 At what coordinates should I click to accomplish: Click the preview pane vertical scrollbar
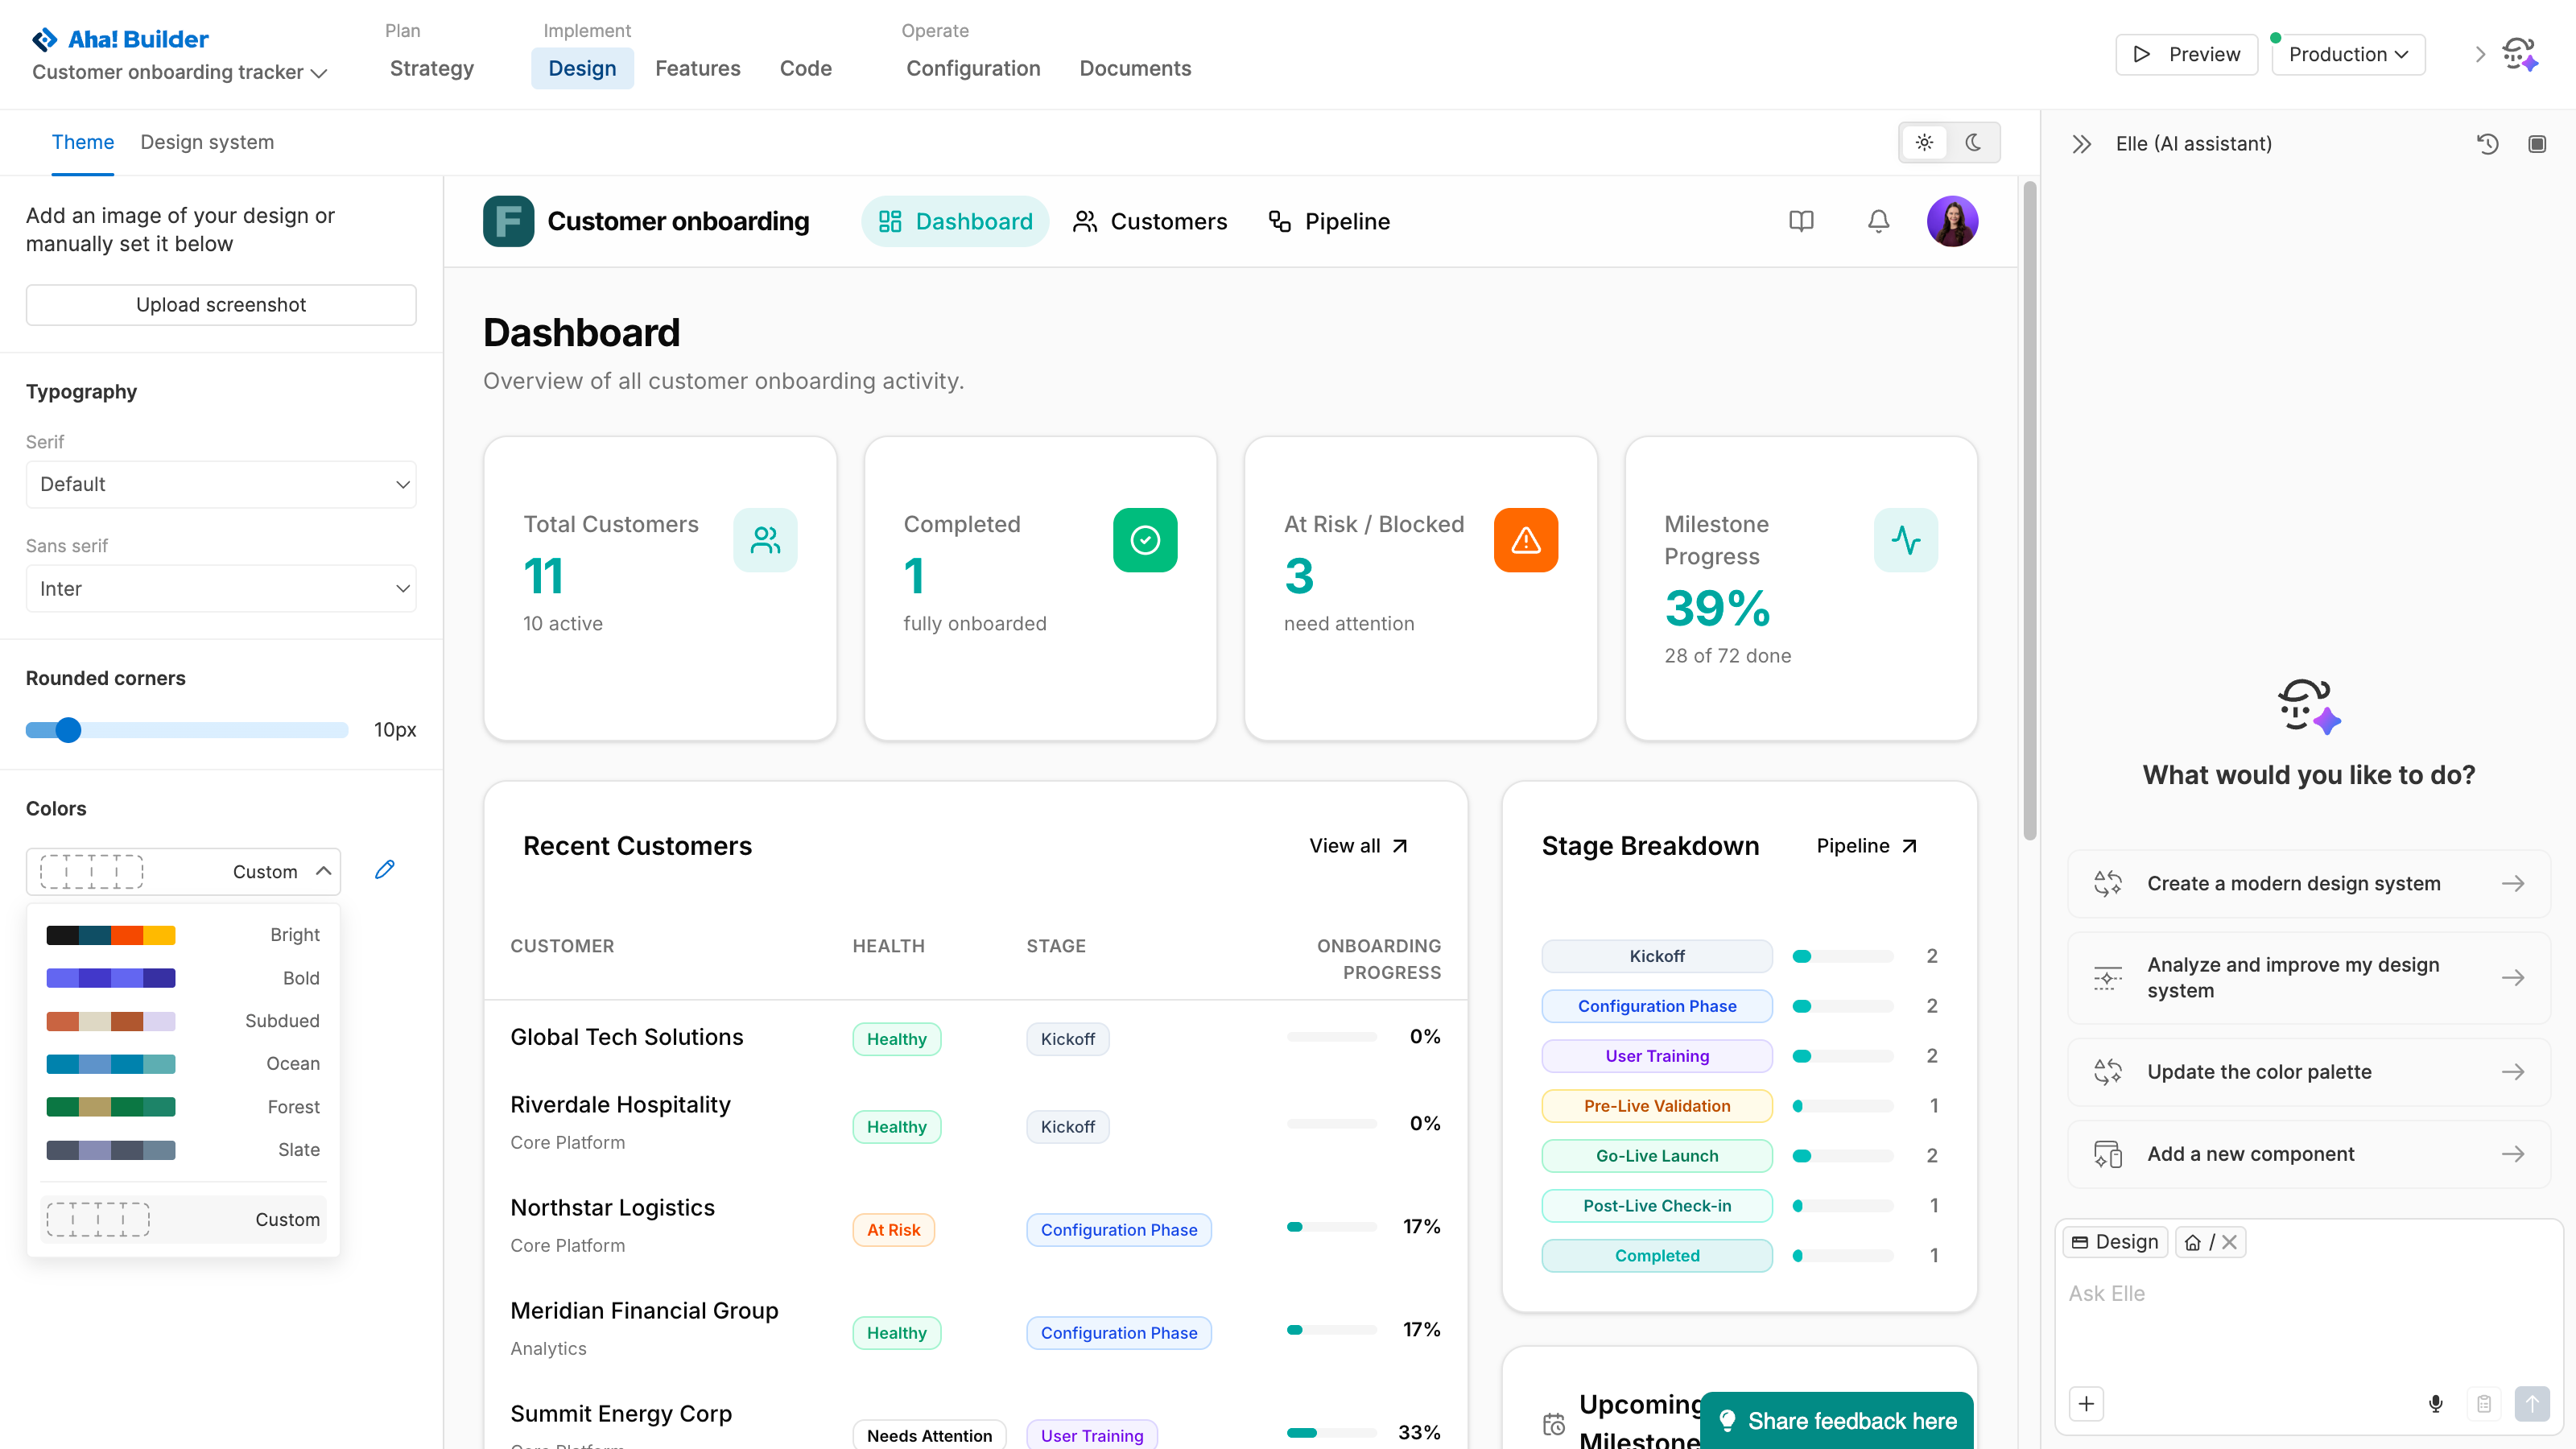click(2030, 510)
